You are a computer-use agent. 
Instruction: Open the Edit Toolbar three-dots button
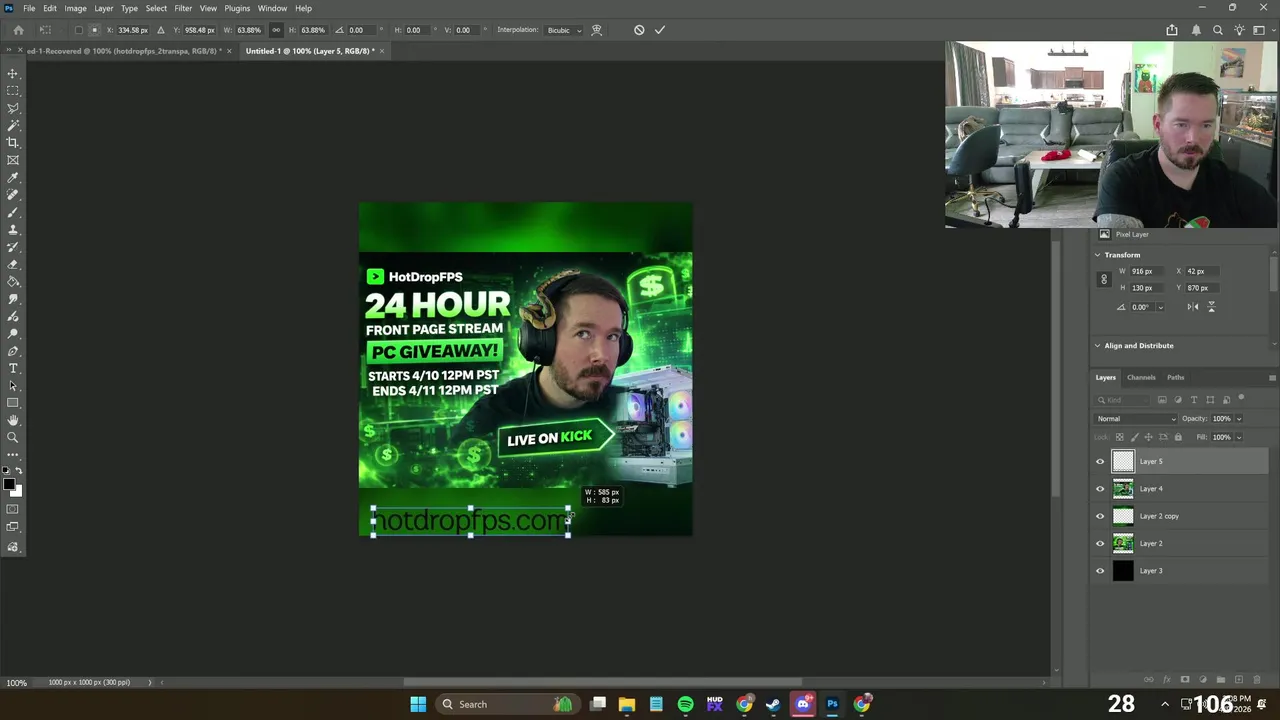(13, 455)
